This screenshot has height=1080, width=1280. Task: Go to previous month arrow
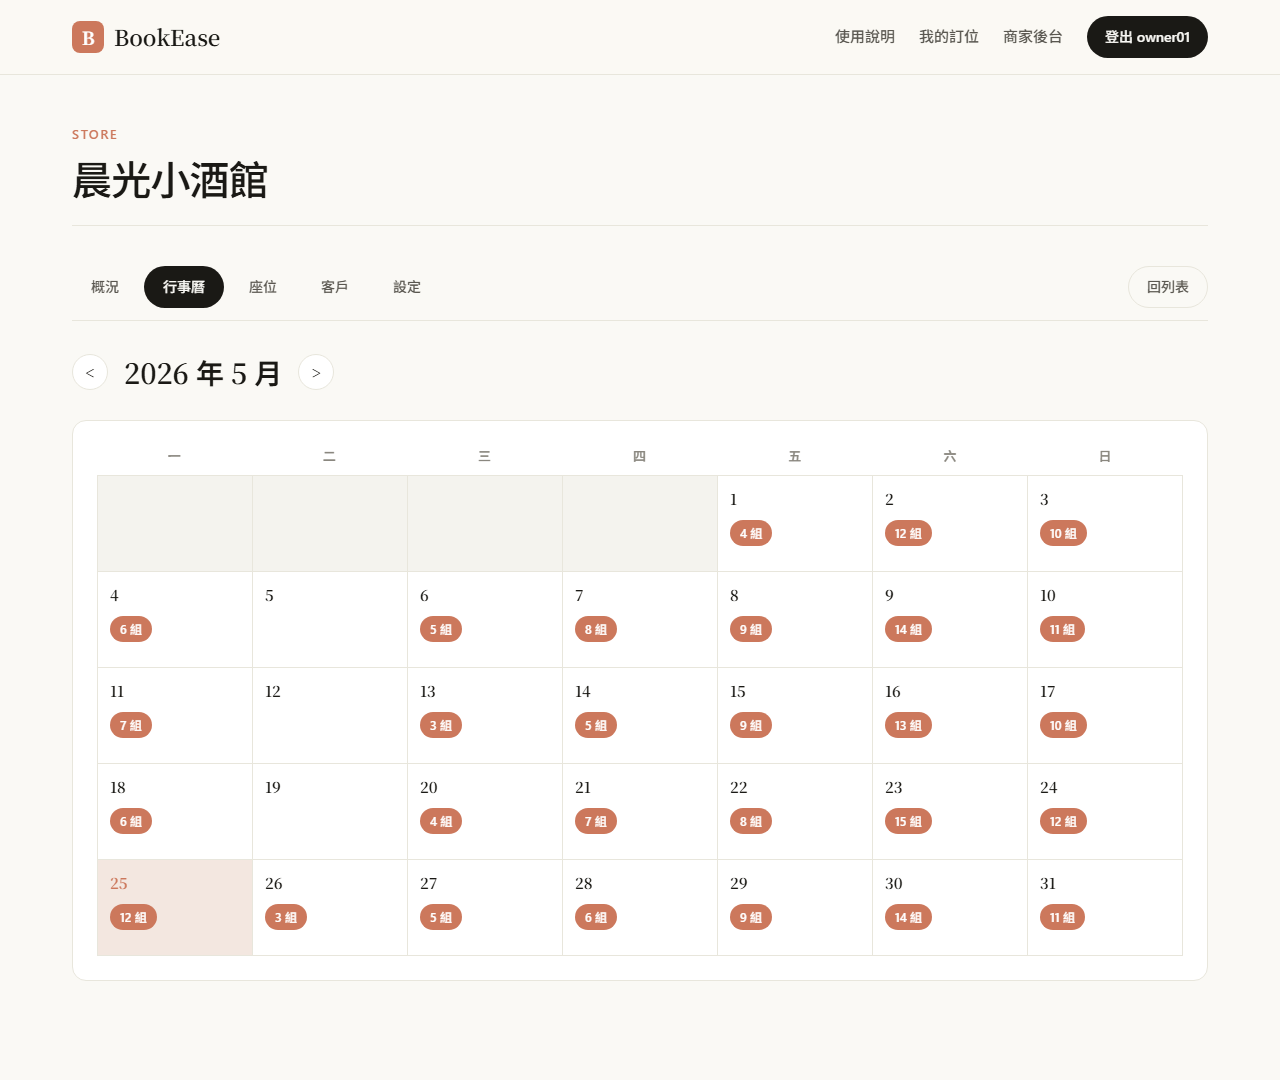(90, 372)
